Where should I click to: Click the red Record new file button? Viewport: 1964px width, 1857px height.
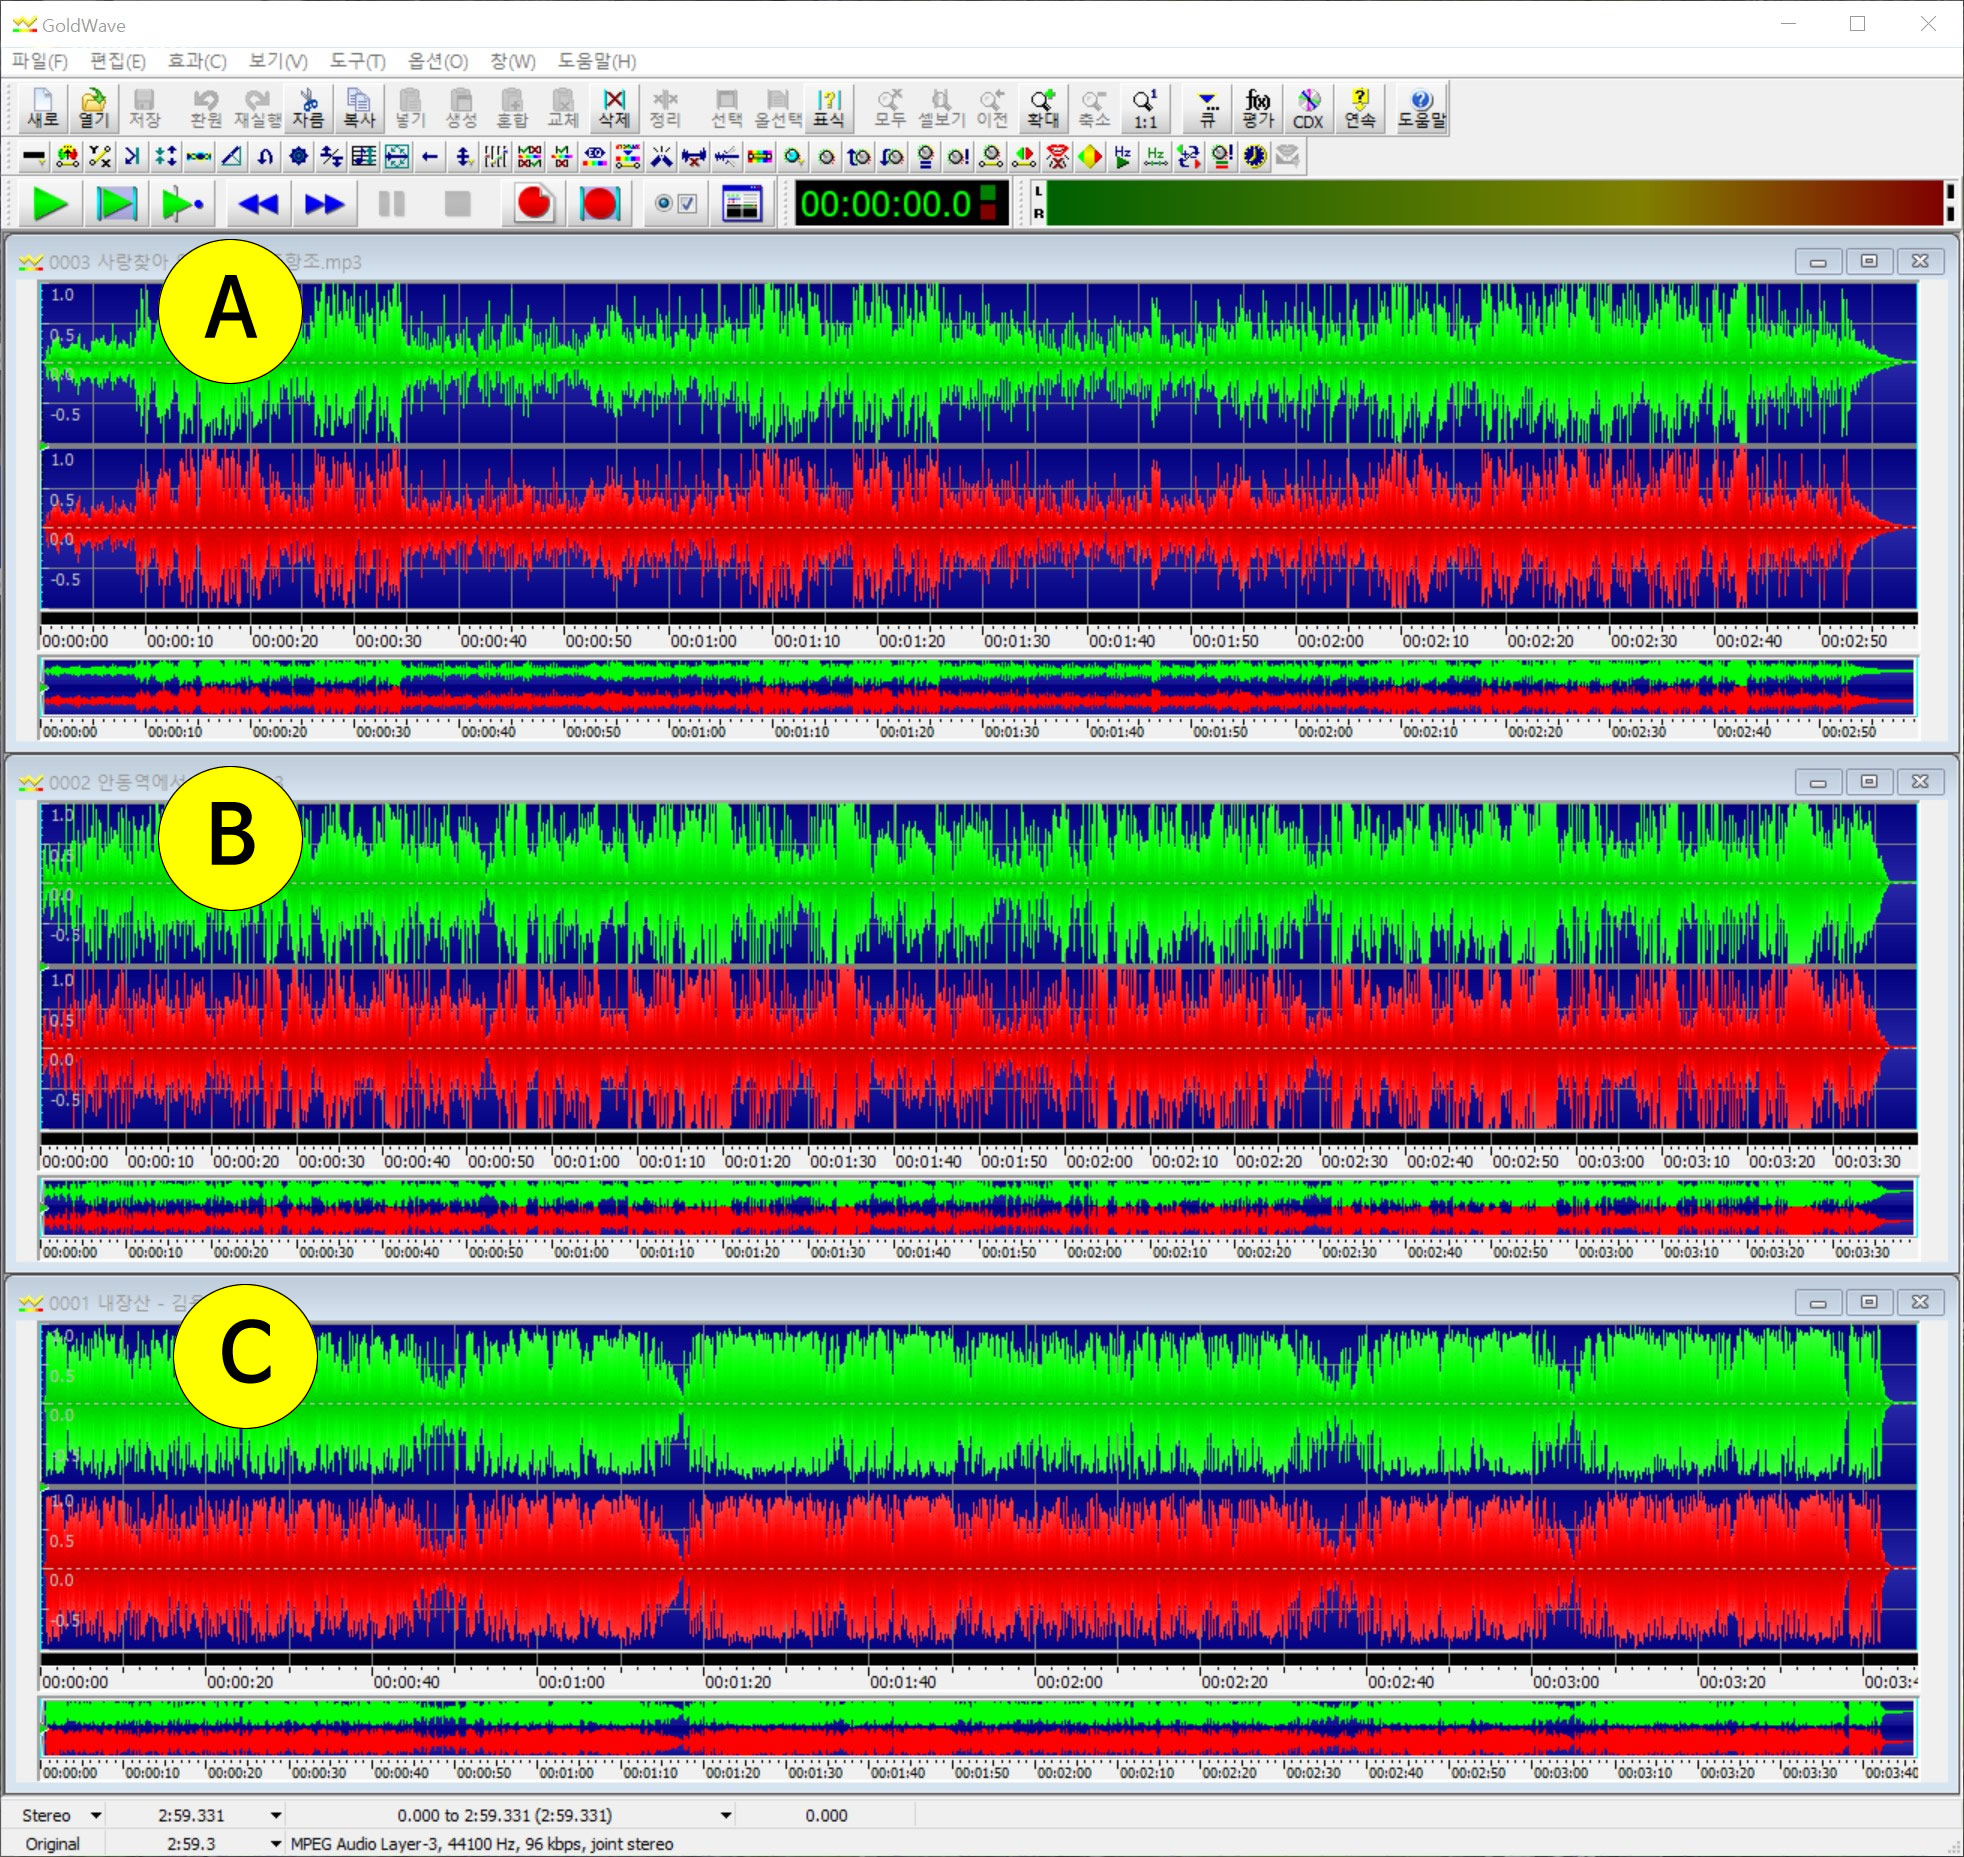tap(534, 204)
